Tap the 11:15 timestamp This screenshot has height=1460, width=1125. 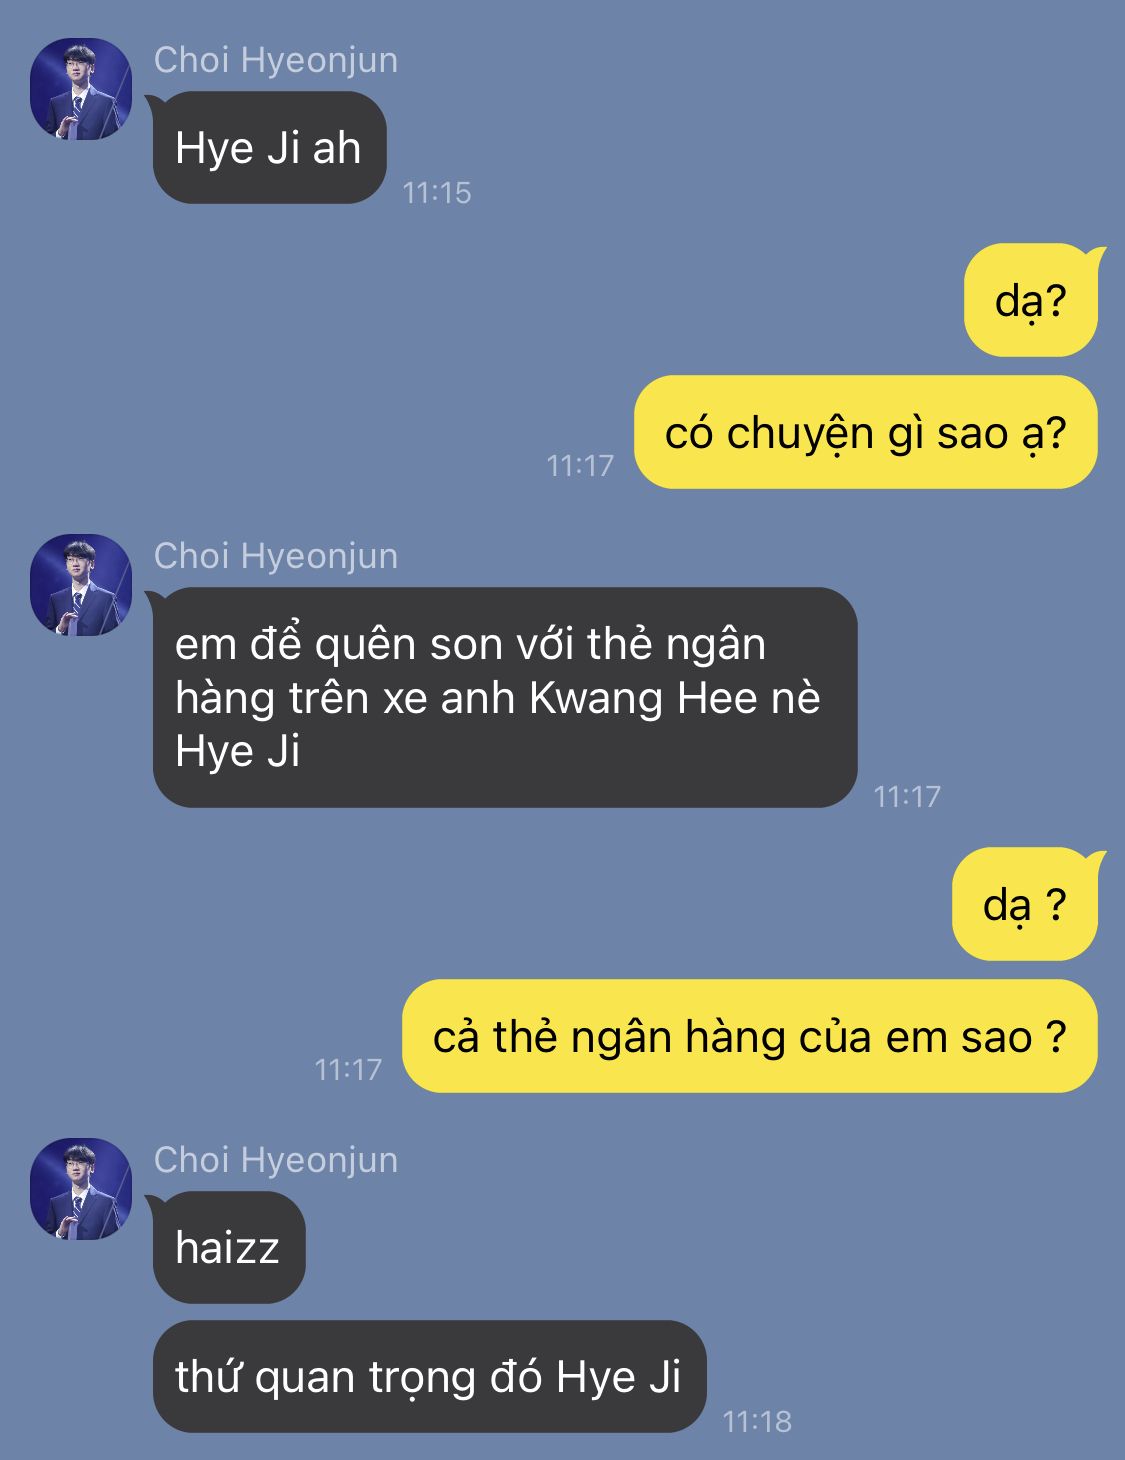pyautogui.click(x=437, y=192)
